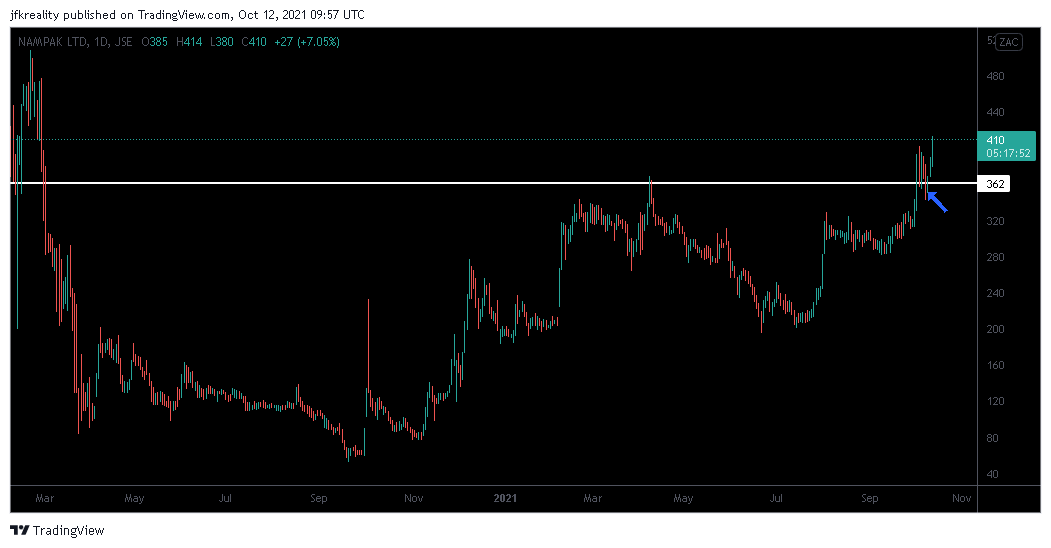Click the NAMPAK LTD symbol title
The width and height of the screenshot is (1051, 548).
click(52, 42)
